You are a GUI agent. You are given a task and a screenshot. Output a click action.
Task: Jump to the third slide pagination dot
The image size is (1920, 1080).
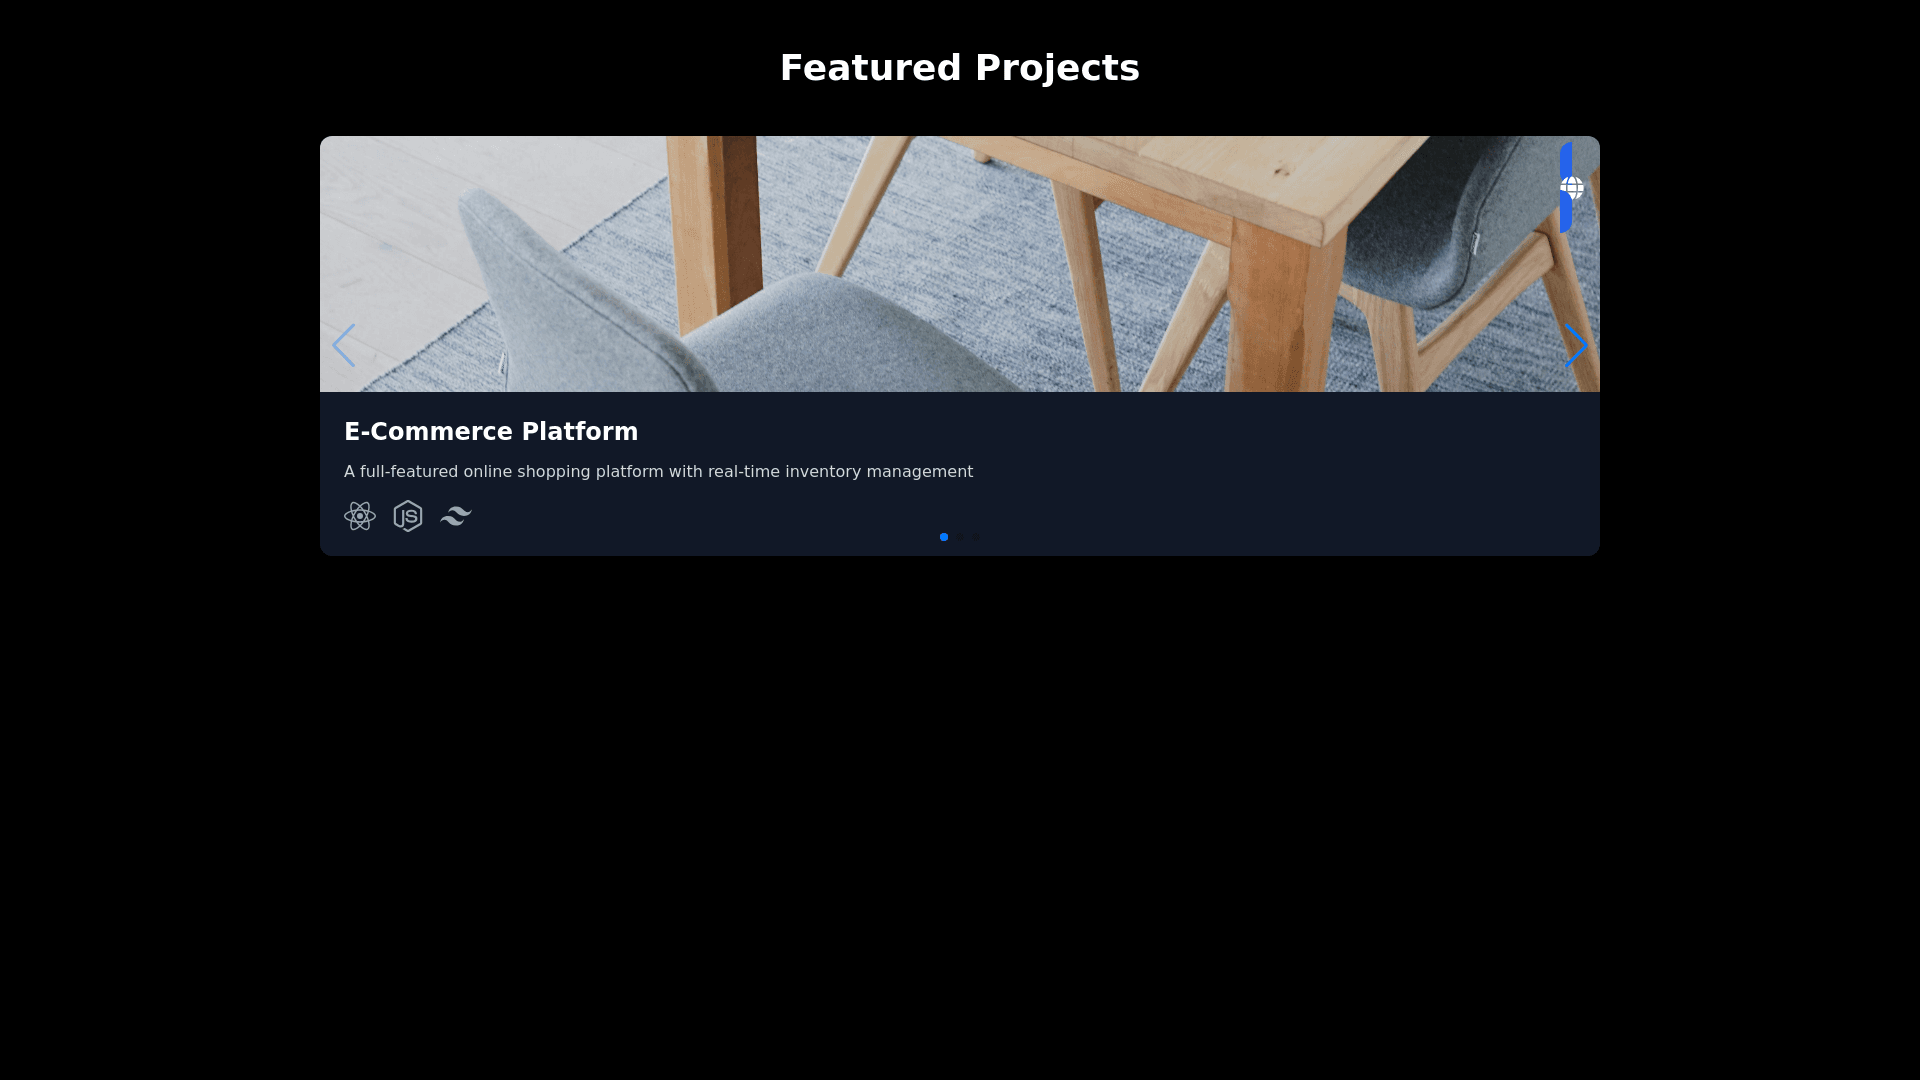point(976,537)
